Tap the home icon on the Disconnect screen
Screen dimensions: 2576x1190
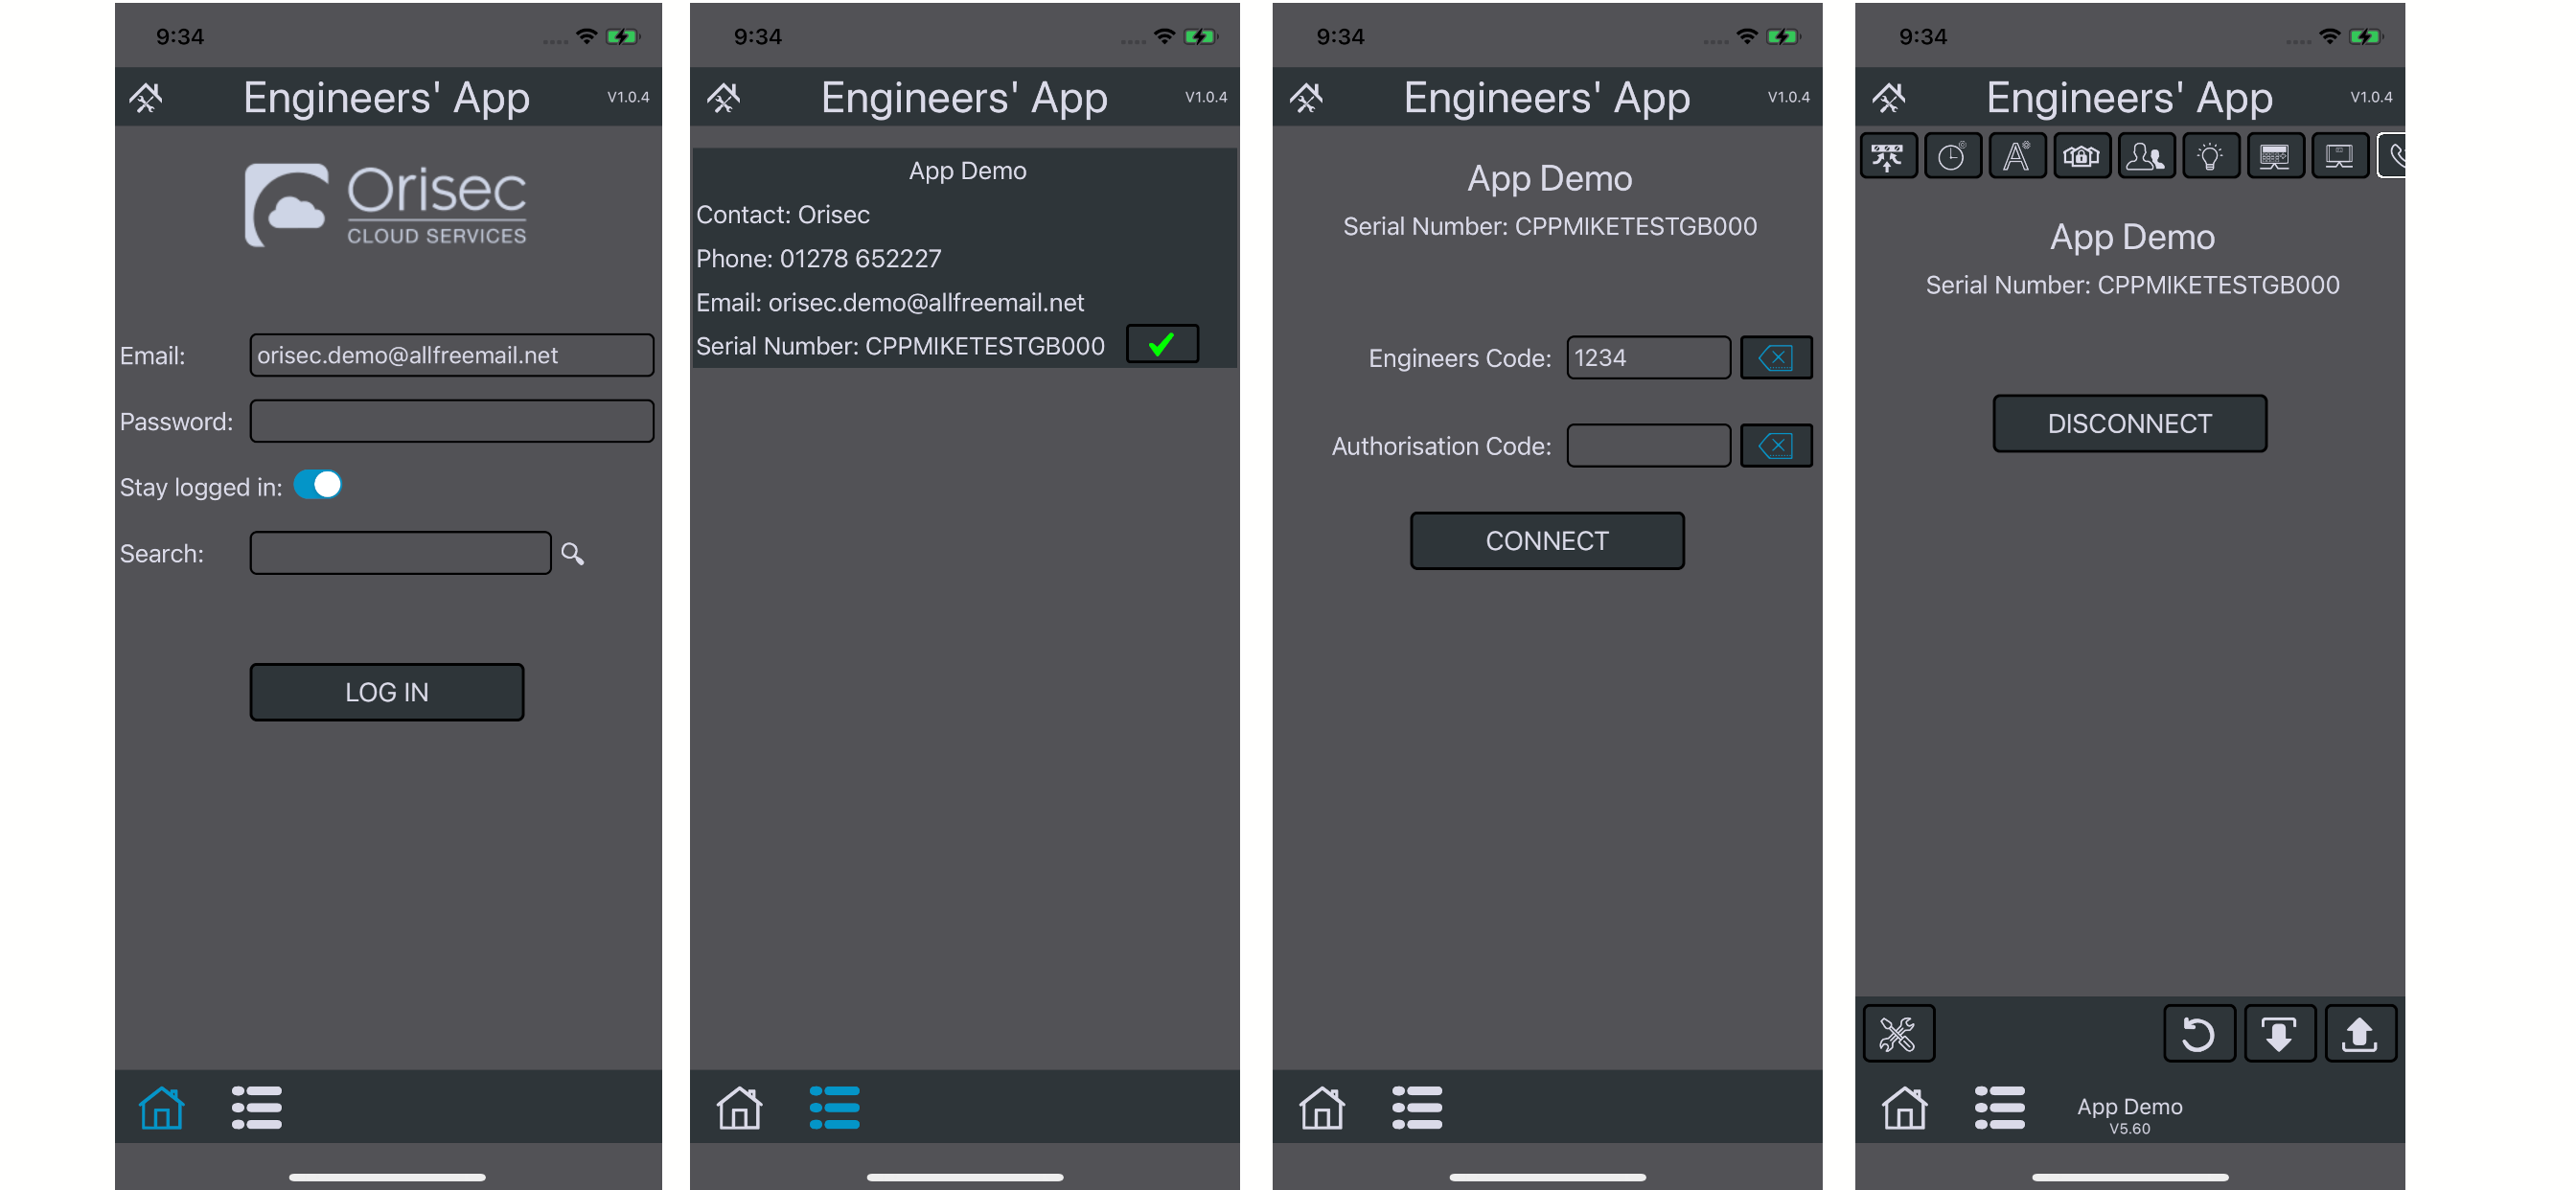(x=1904, y=1107)
